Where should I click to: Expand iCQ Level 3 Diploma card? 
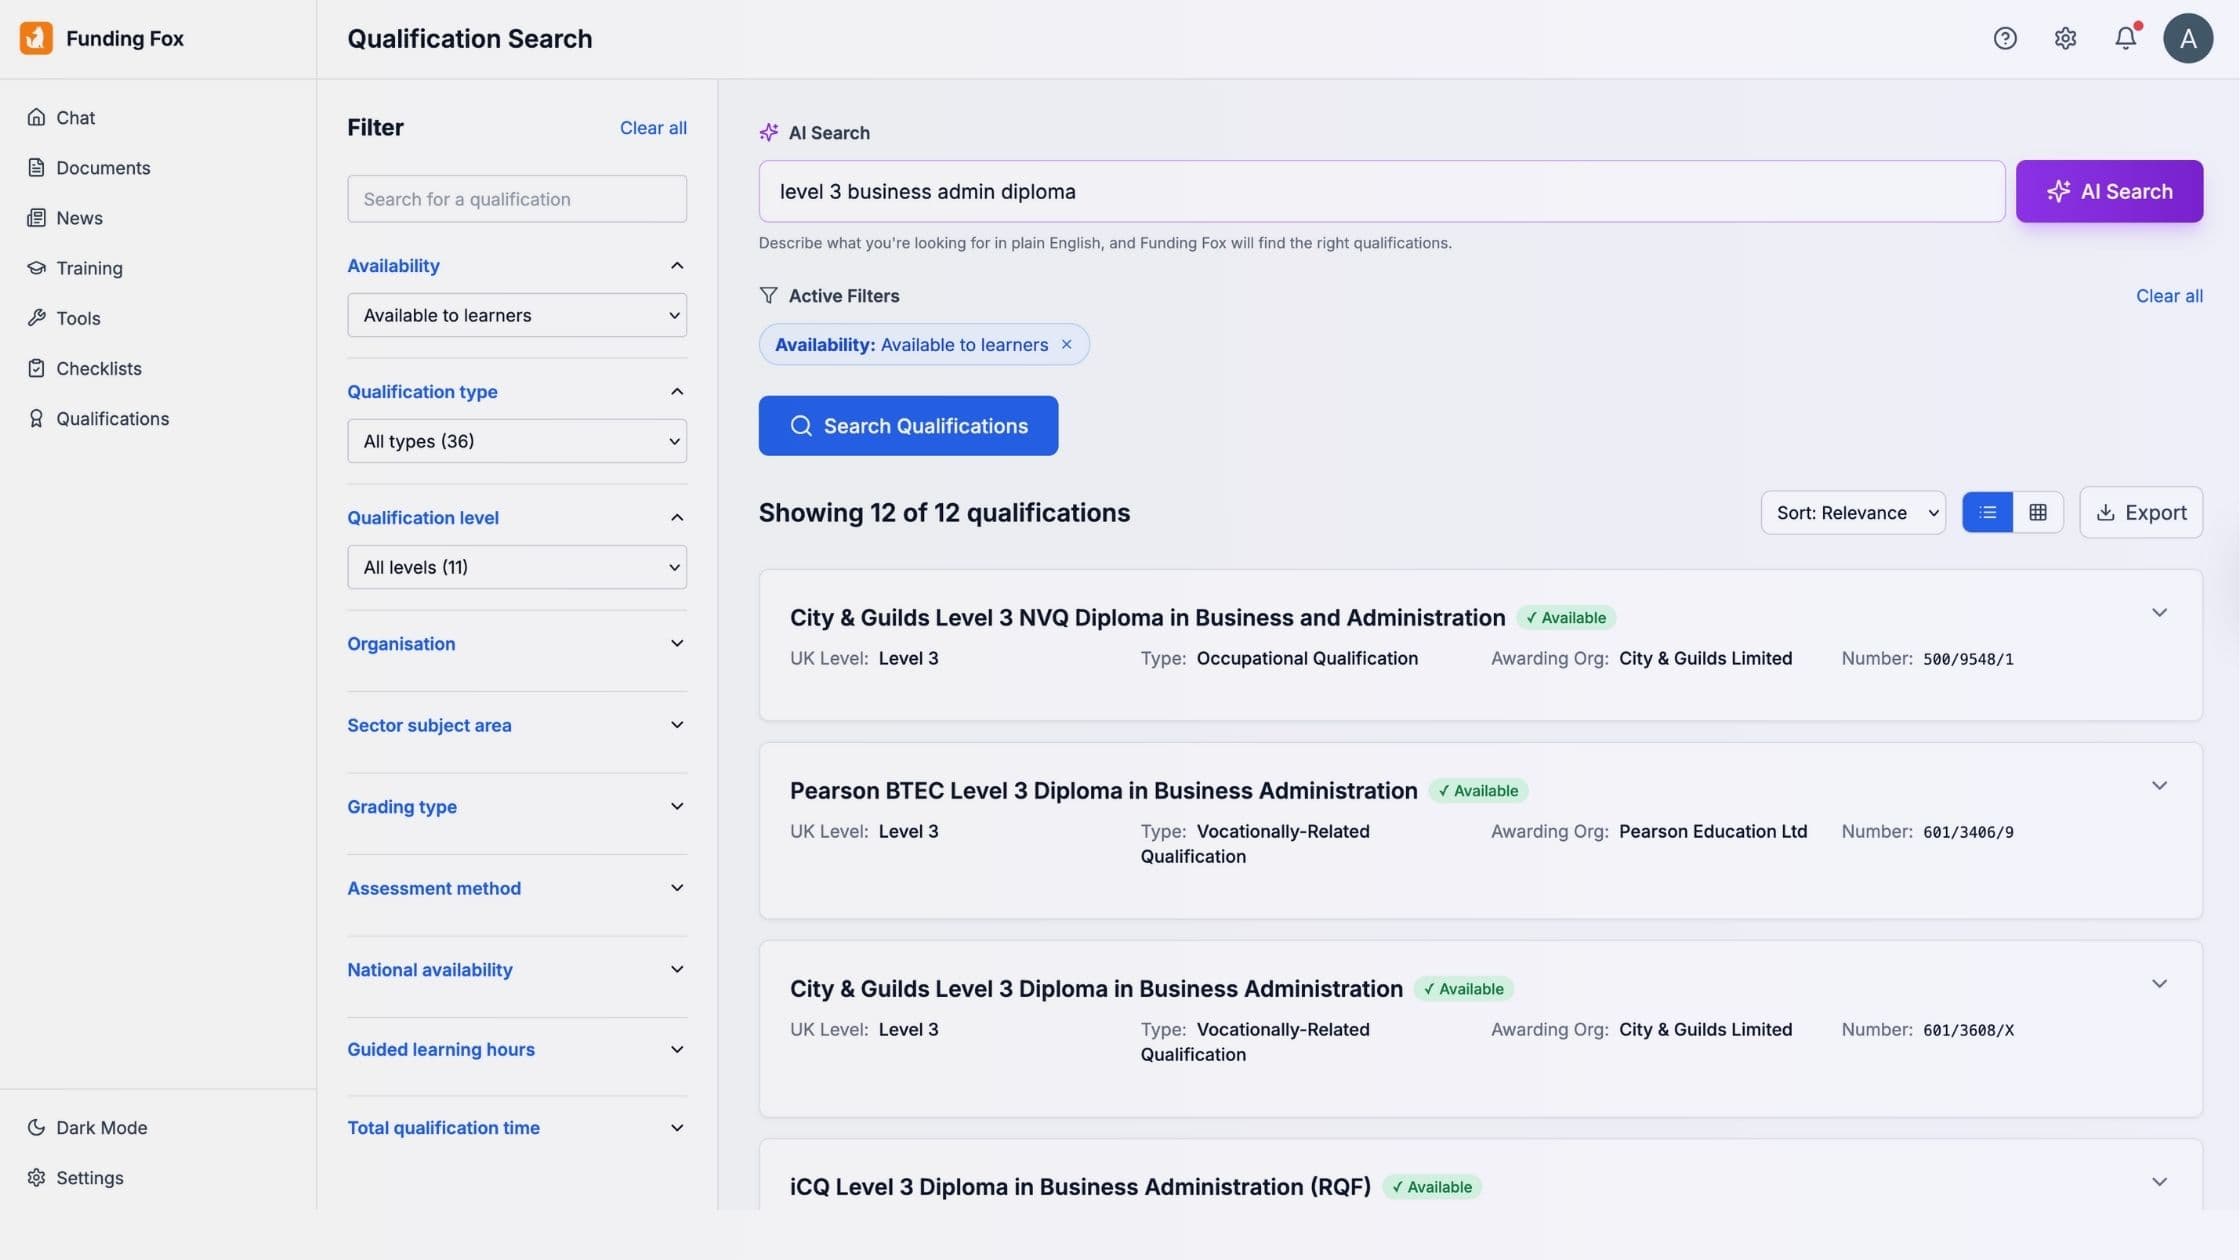pos(2159,1181)
